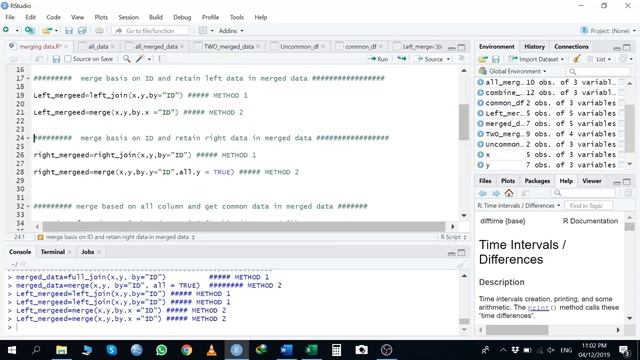This screenshot has width=640, height=360.
Task: Collapse code section at line 32
Action: (x=28, y=207)
